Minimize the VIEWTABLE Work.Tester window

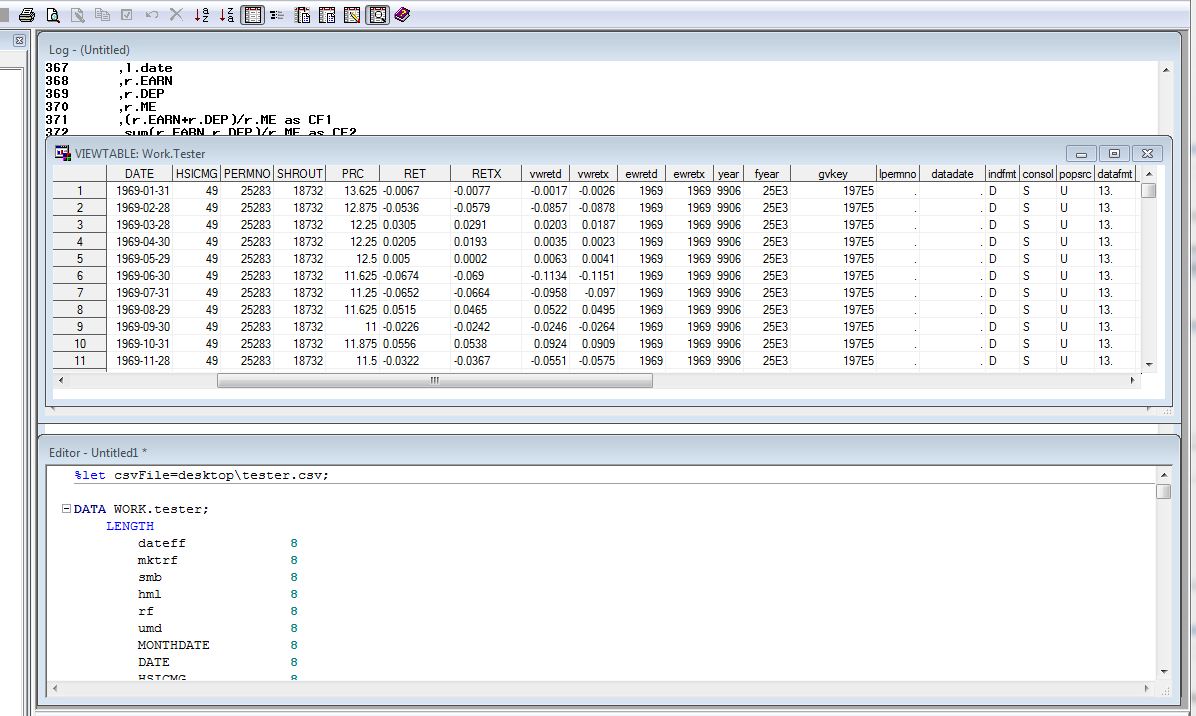click(x=1081, y=153)
